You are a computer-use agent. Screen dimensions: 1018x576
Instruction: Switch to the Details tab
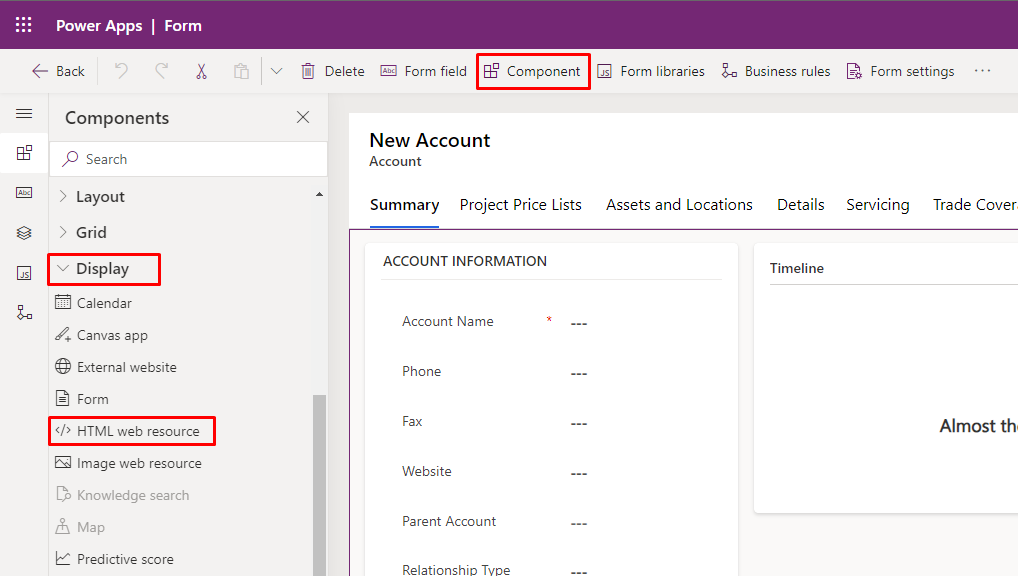[801, 205]
